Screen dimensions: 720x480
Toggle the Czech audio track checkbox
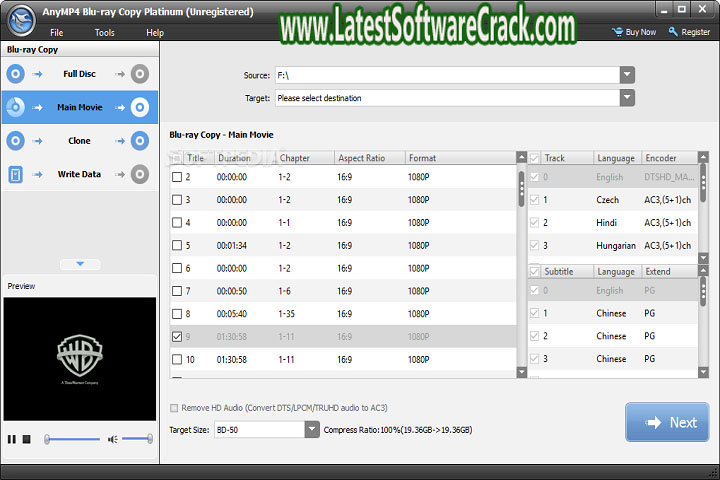point(534,200)
